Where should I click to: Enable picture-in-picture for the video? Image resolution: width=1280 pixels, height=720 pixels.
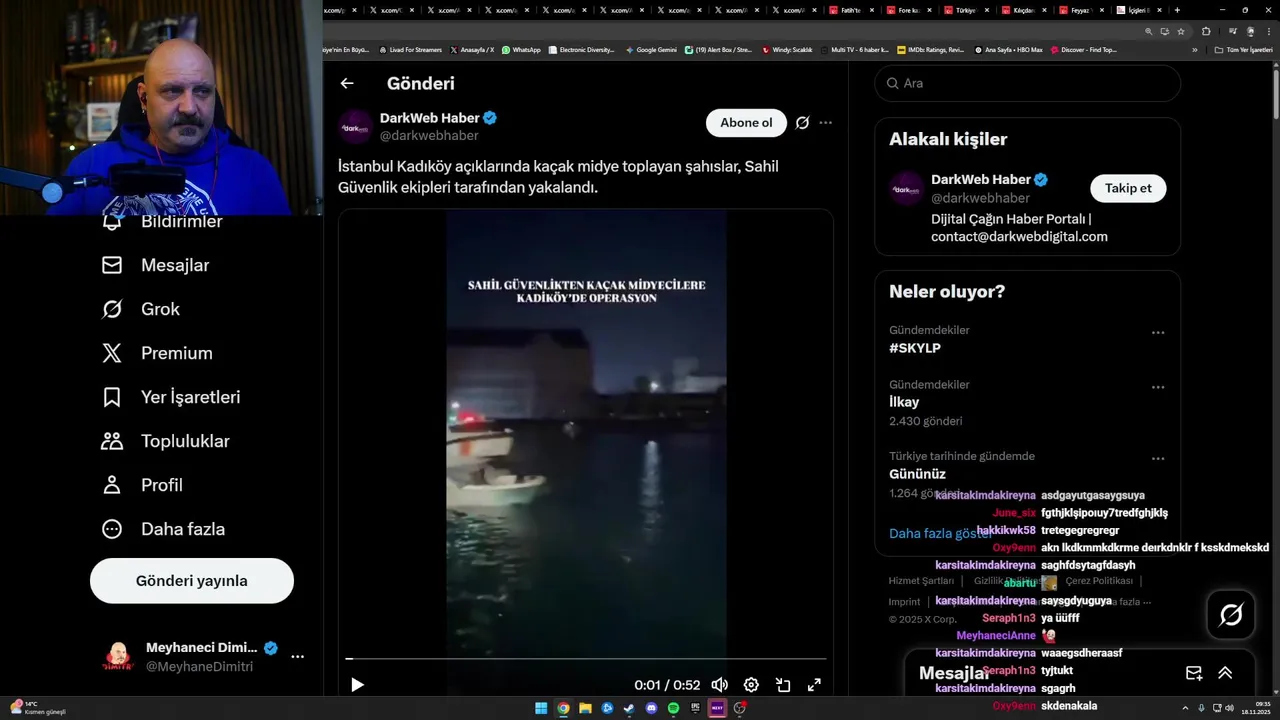783,685
